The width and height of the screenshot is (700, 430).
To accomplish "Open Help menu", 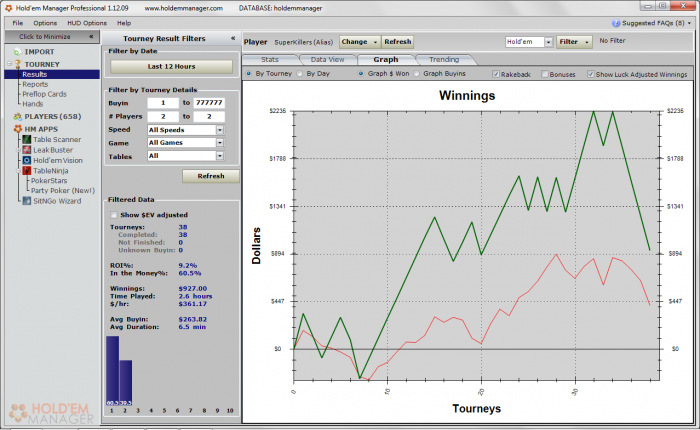I will [x=124, y=23].
